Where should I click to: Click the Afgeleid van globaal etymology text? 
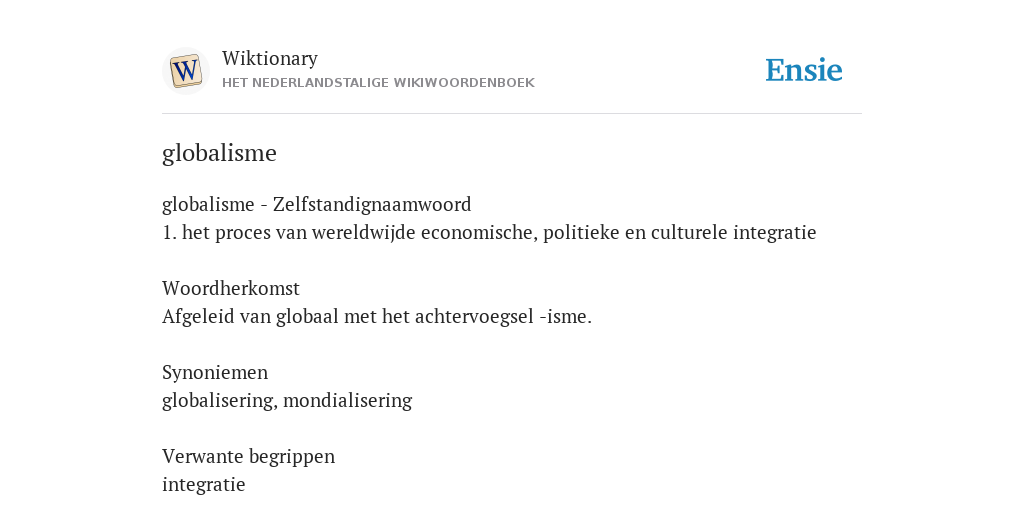click(x=377, y=317)
